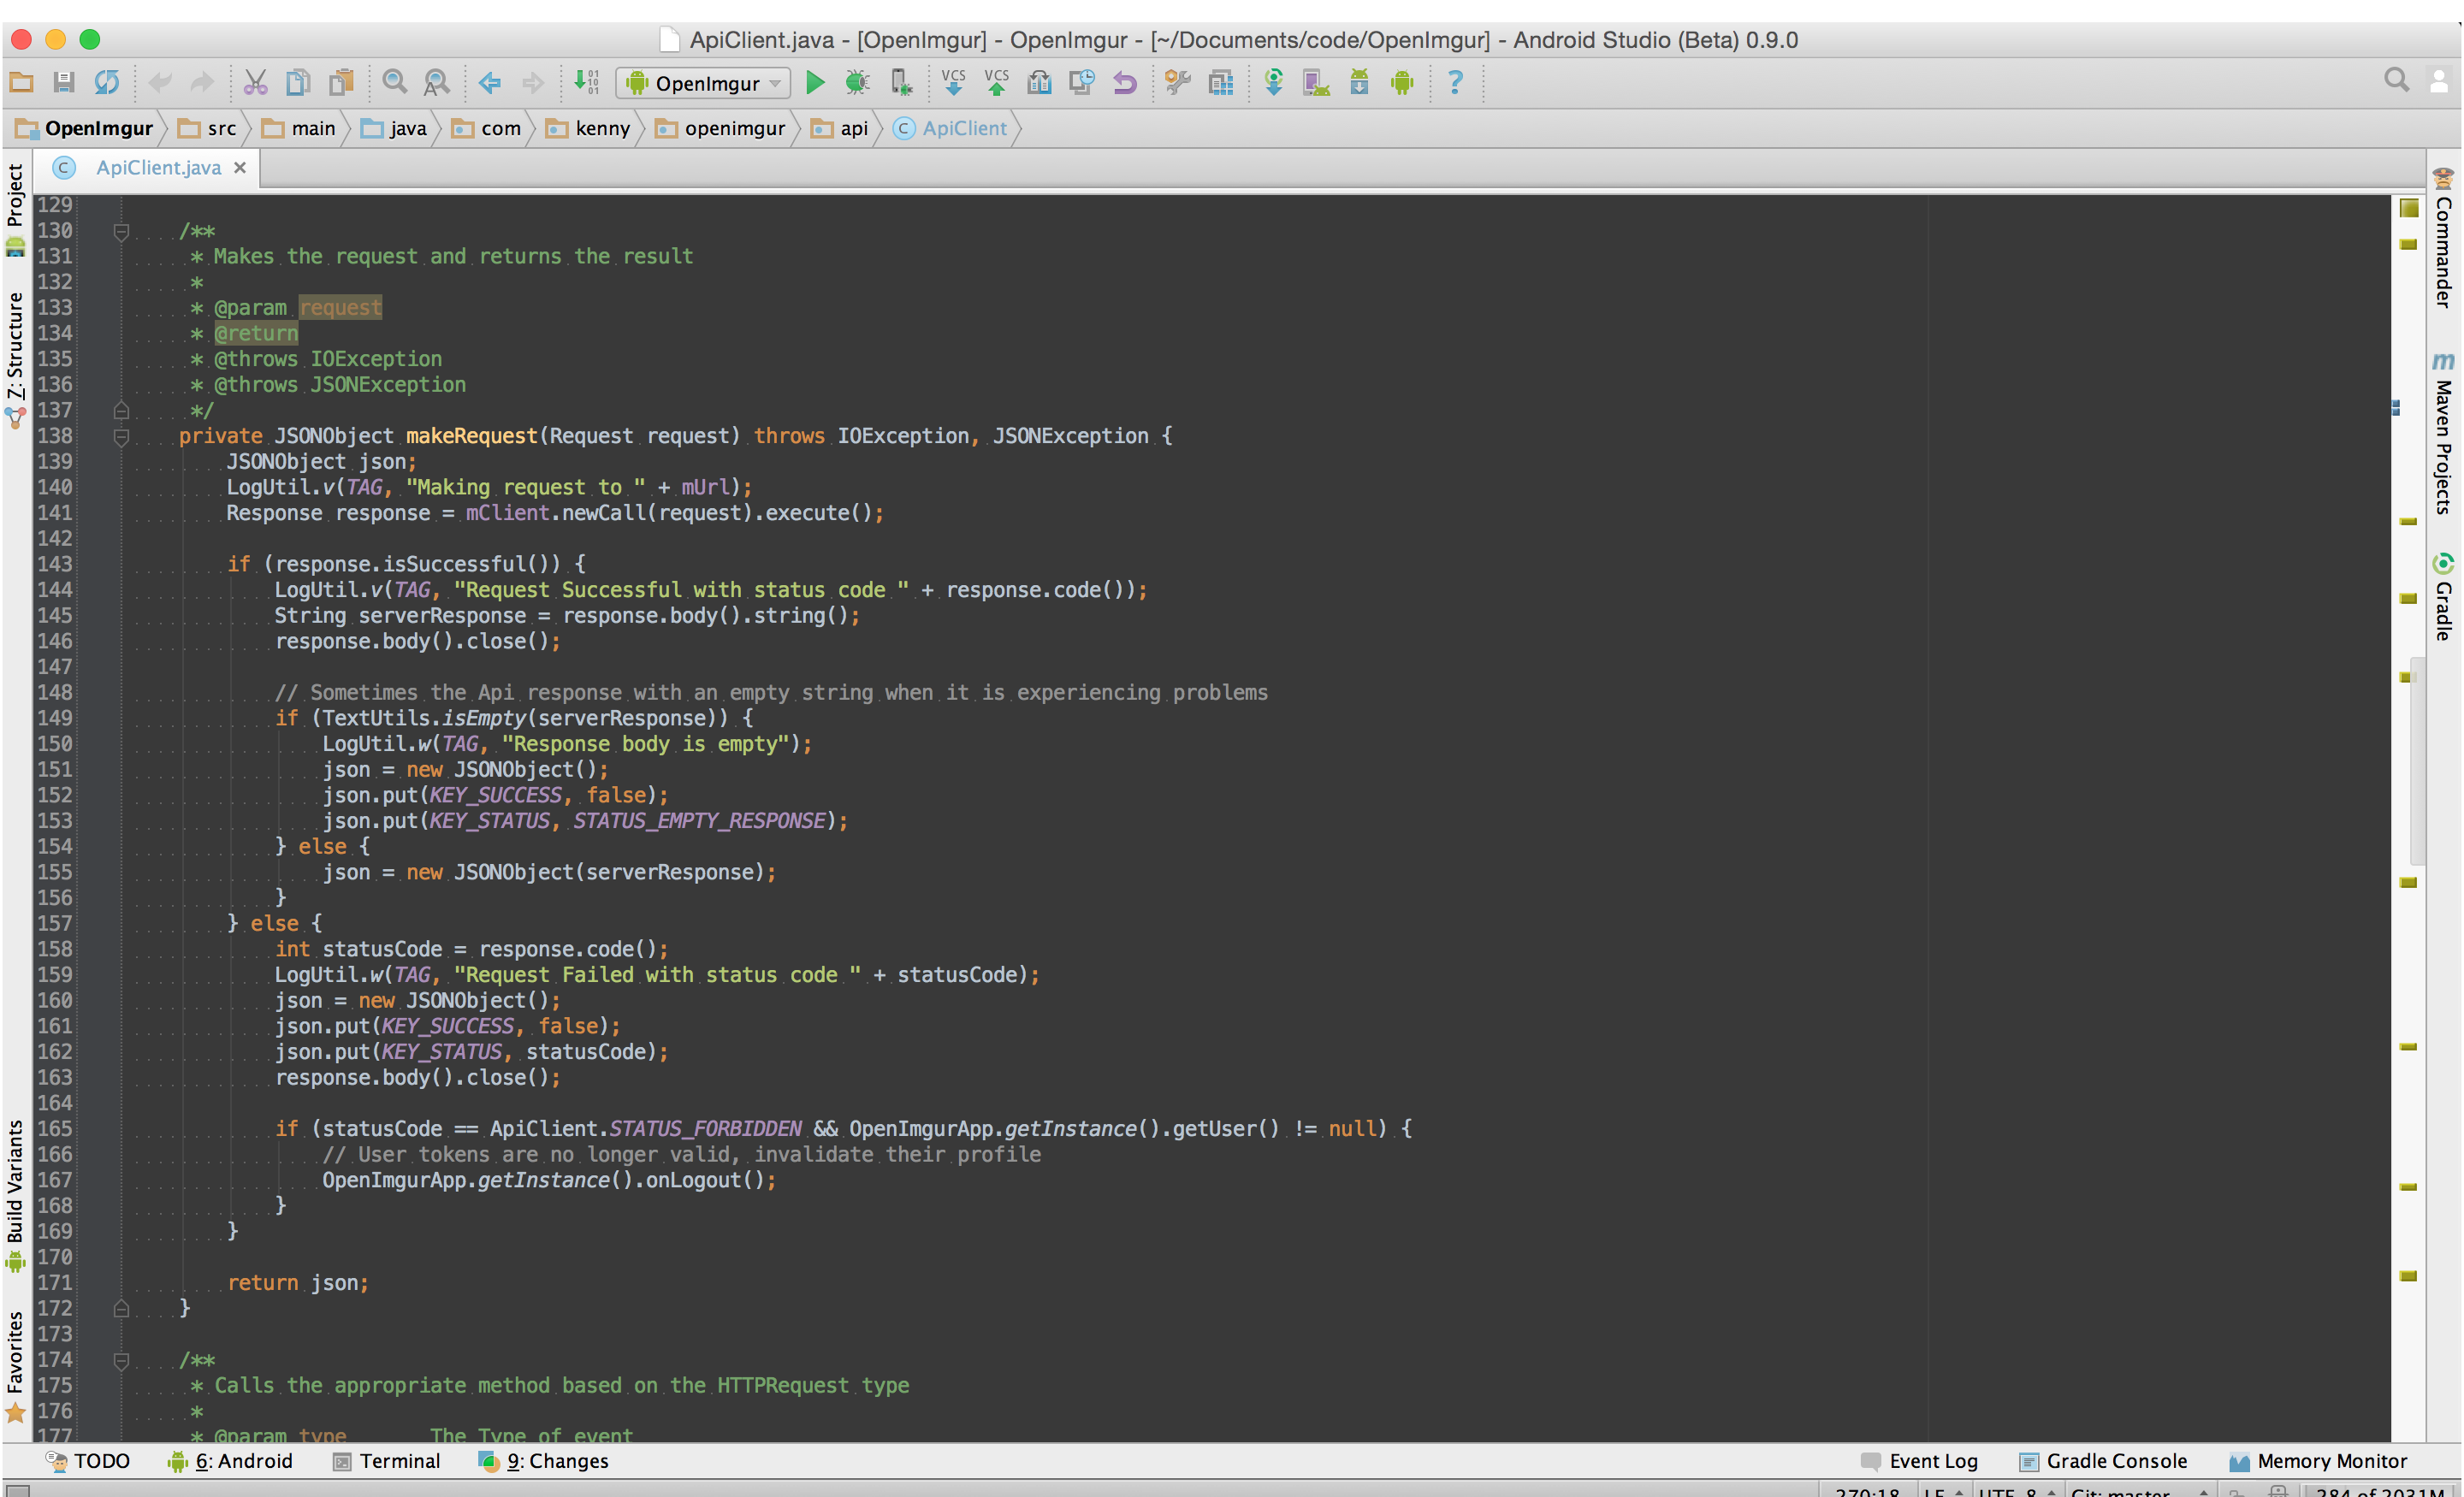The height and width of the screenshot is (1497, 2464).
Task: Collapse the Javadoc comment at line 174
Action: [121, 1360]
